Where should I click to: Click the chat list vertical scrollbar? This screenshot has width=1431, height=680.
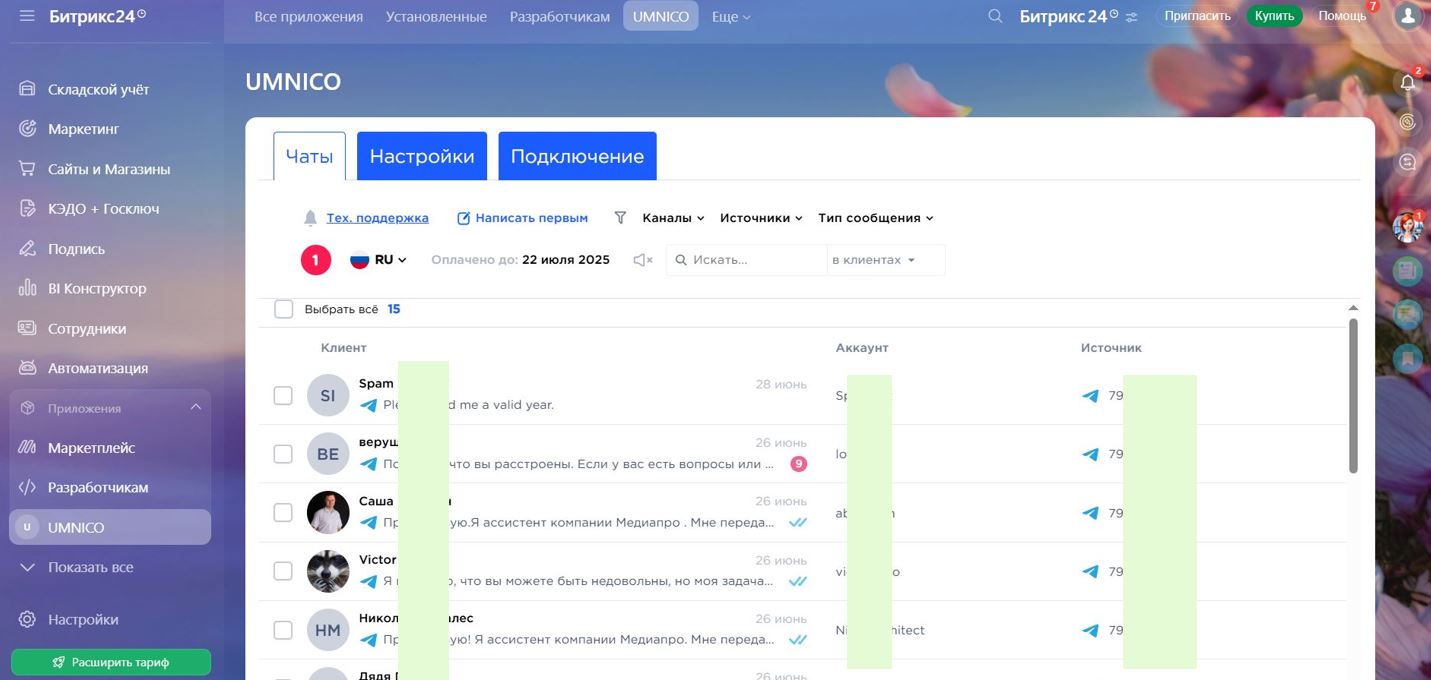1353,395
